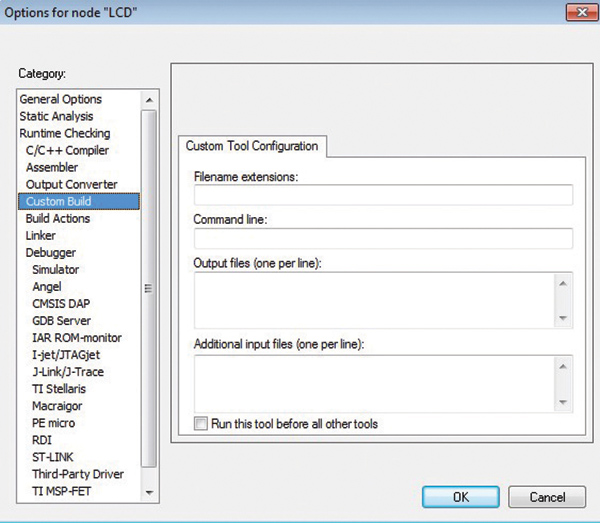The image size is (600, 523).
Task: Open the C/C++ Compiler category
Action: tap(67, 150)
